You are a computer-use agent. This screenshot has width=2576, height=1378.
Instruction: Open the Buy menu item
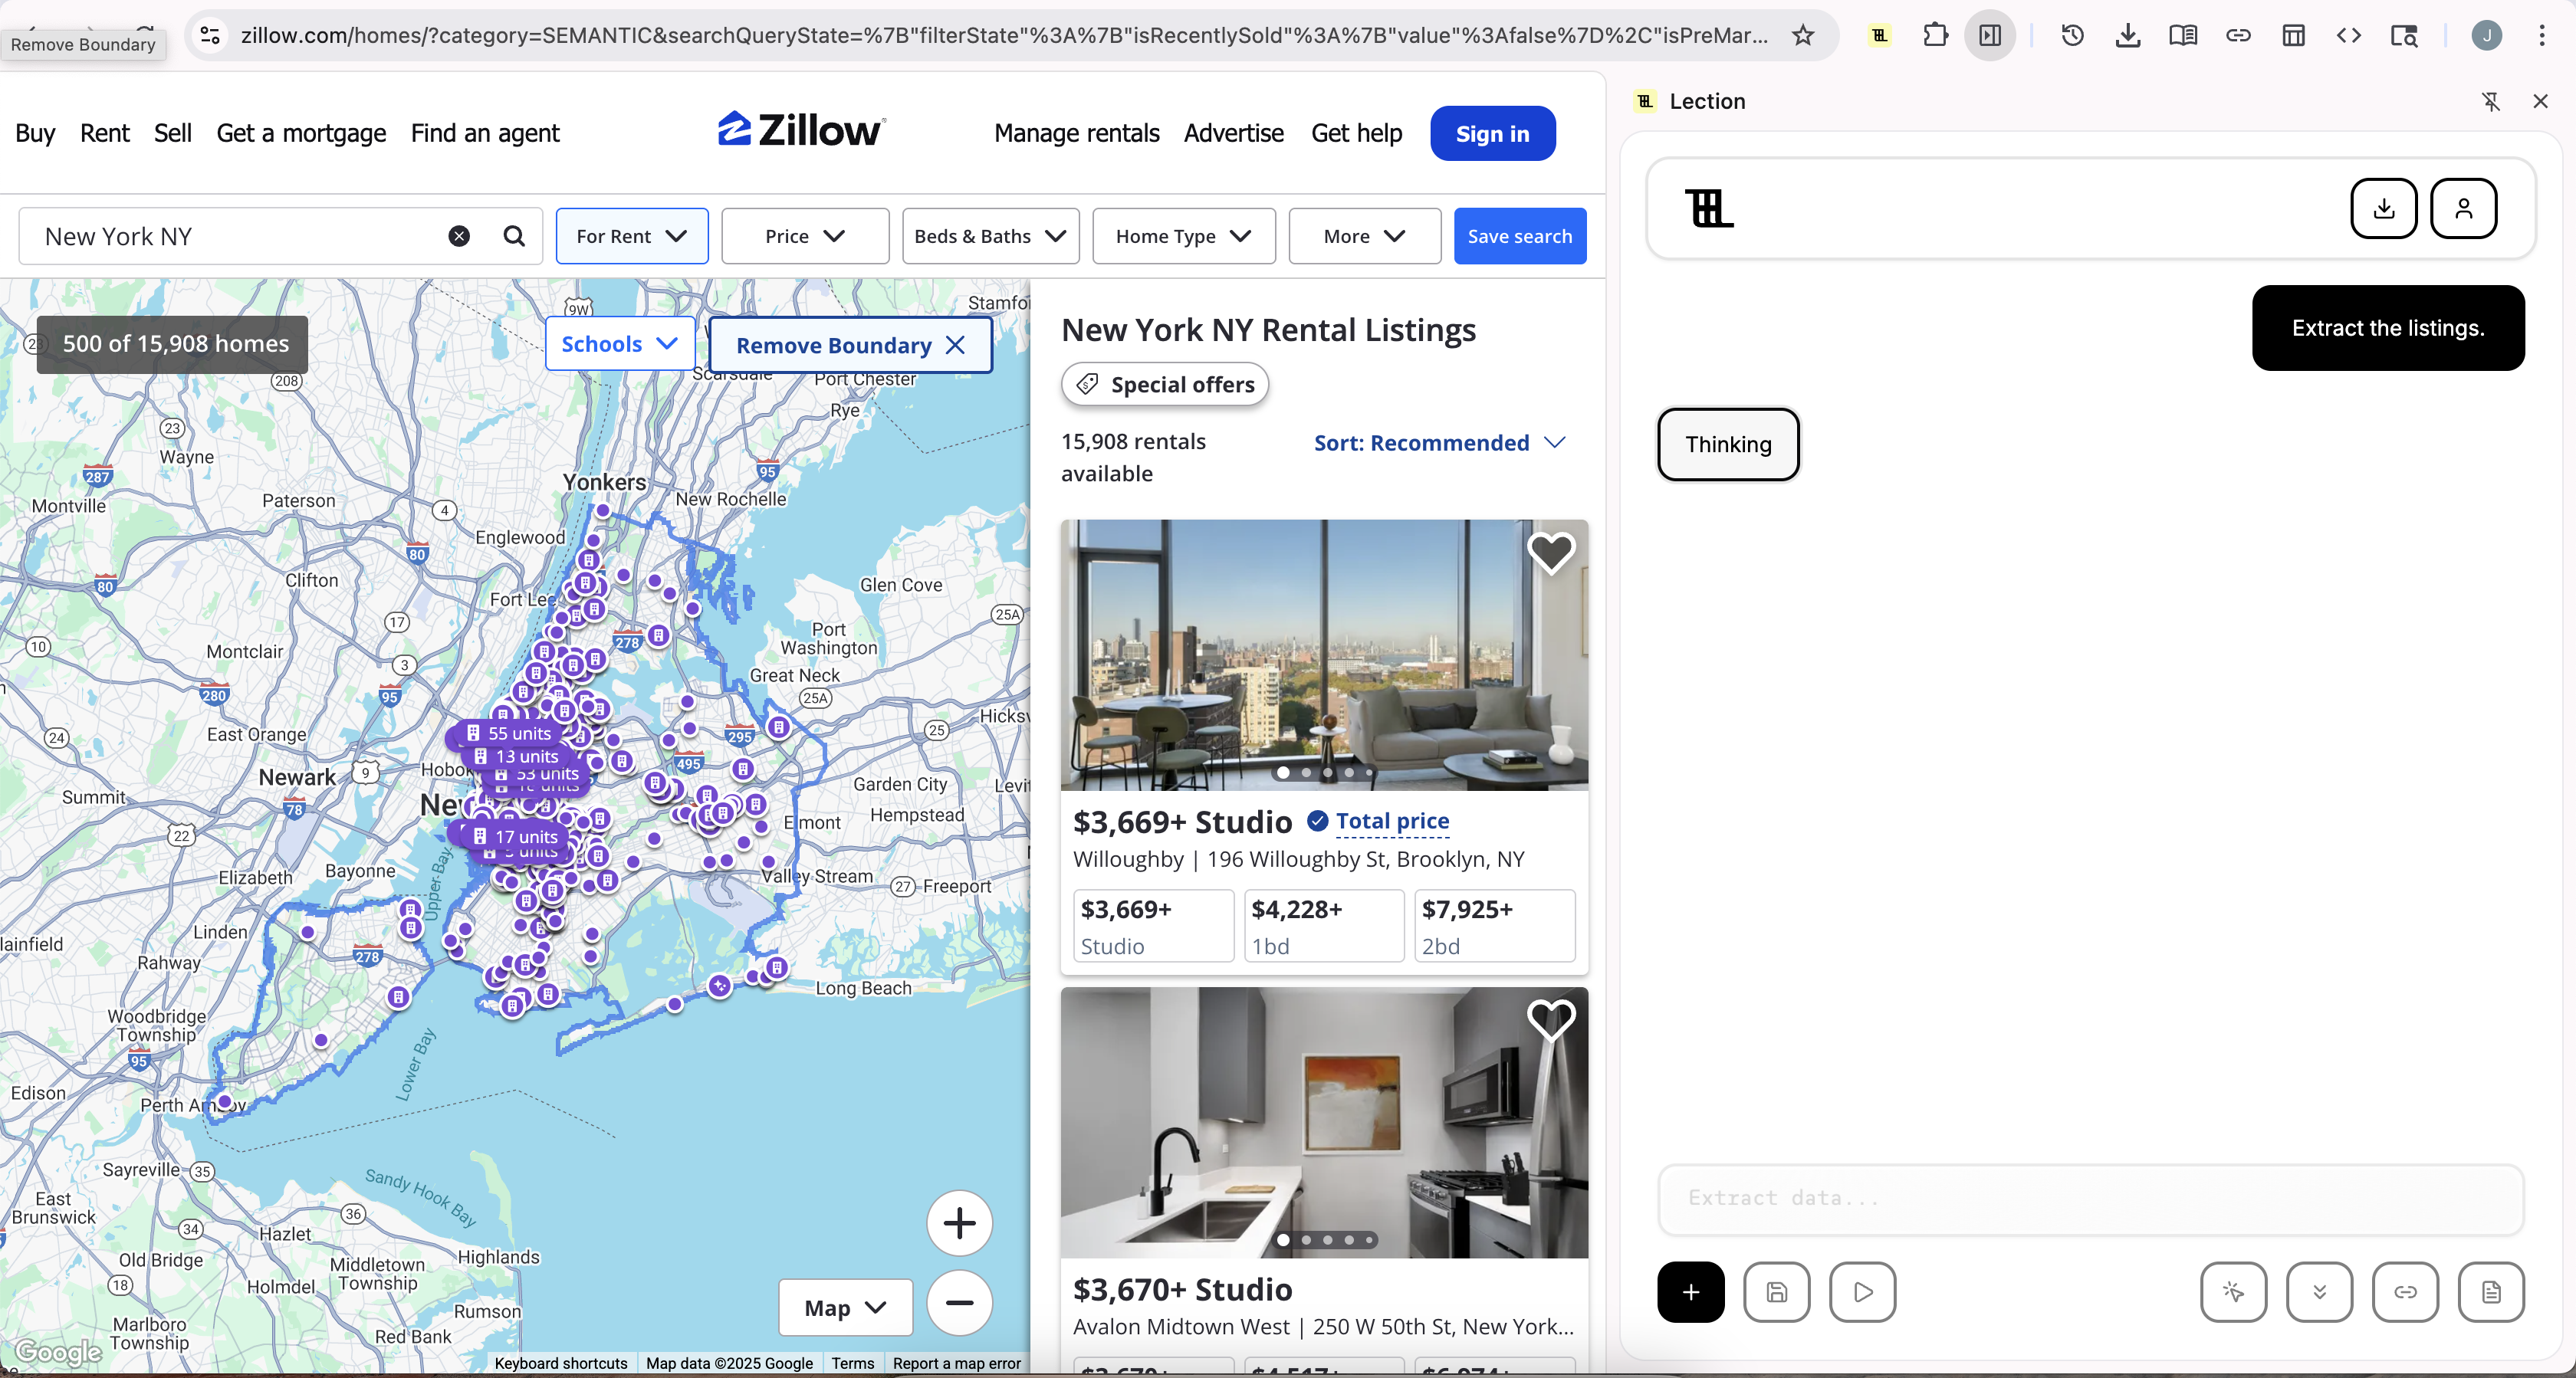(35, 133)
